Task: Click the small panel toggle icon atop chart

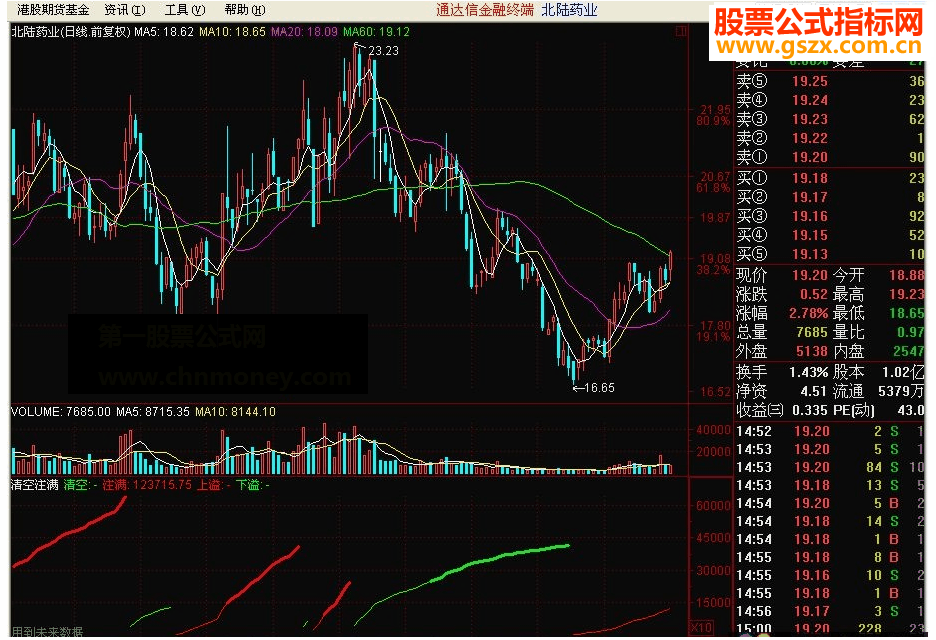Action: [681, 31]
